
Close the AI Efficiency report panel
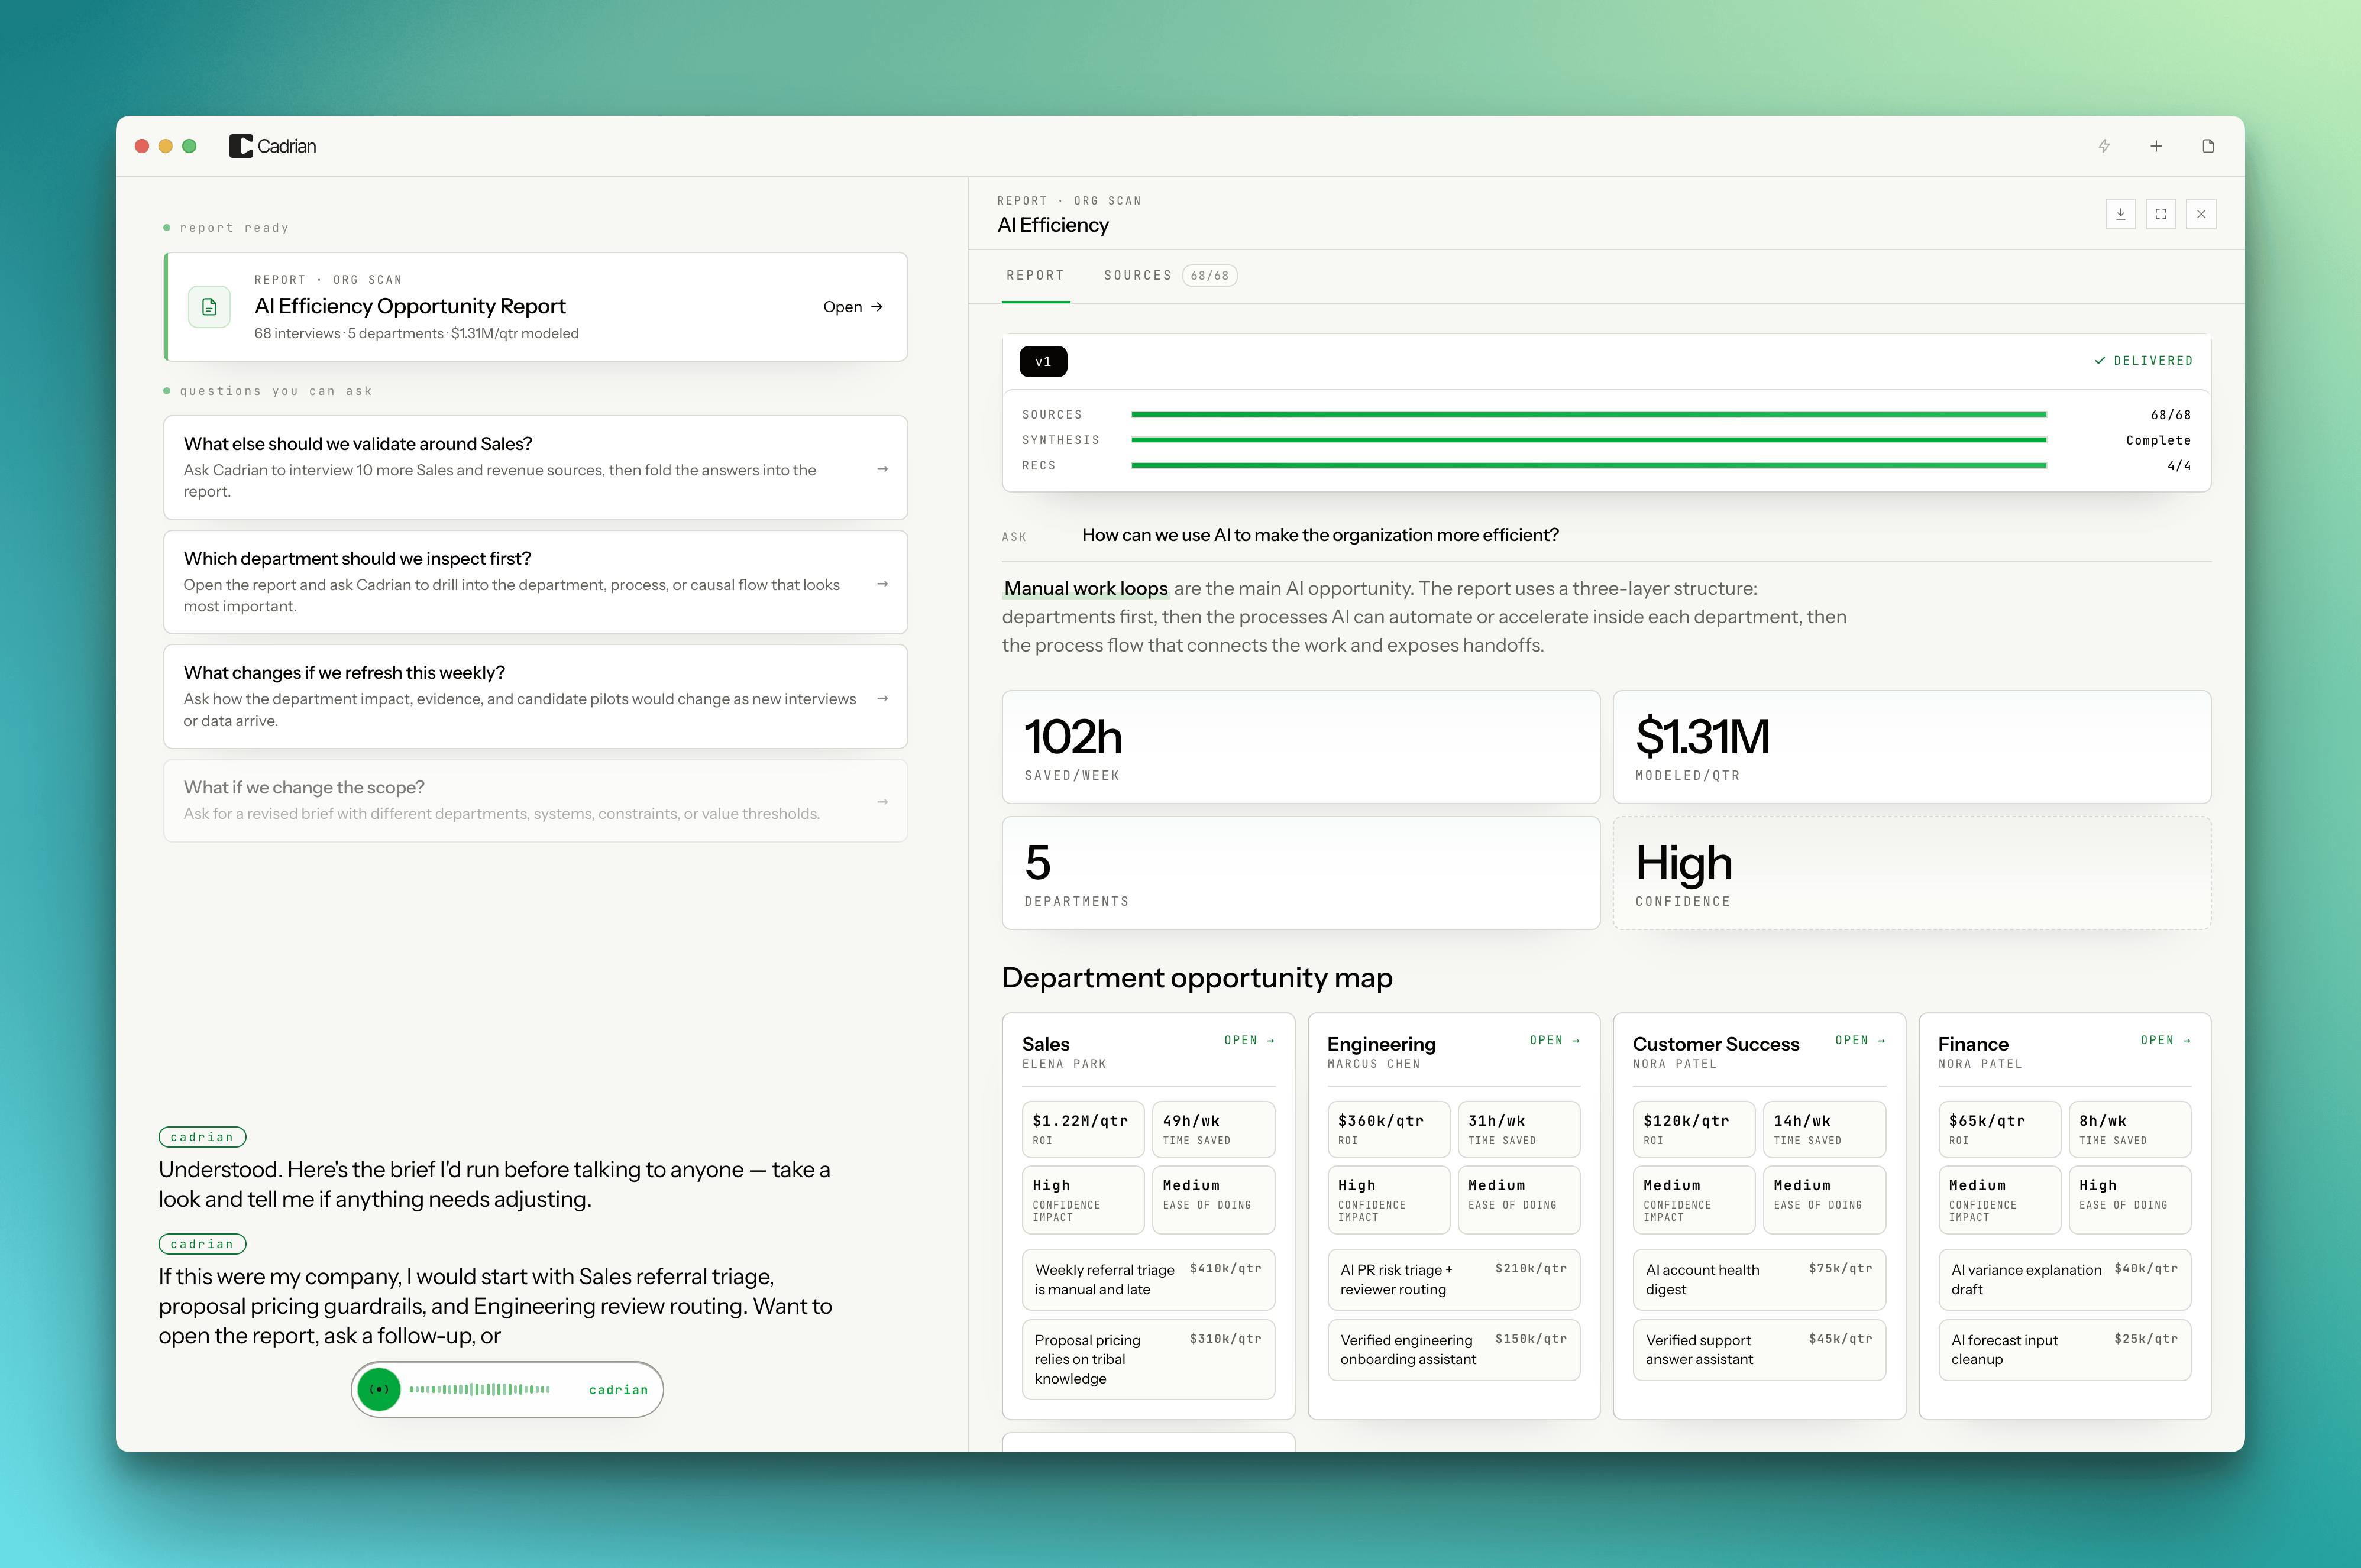point(2201,214)
